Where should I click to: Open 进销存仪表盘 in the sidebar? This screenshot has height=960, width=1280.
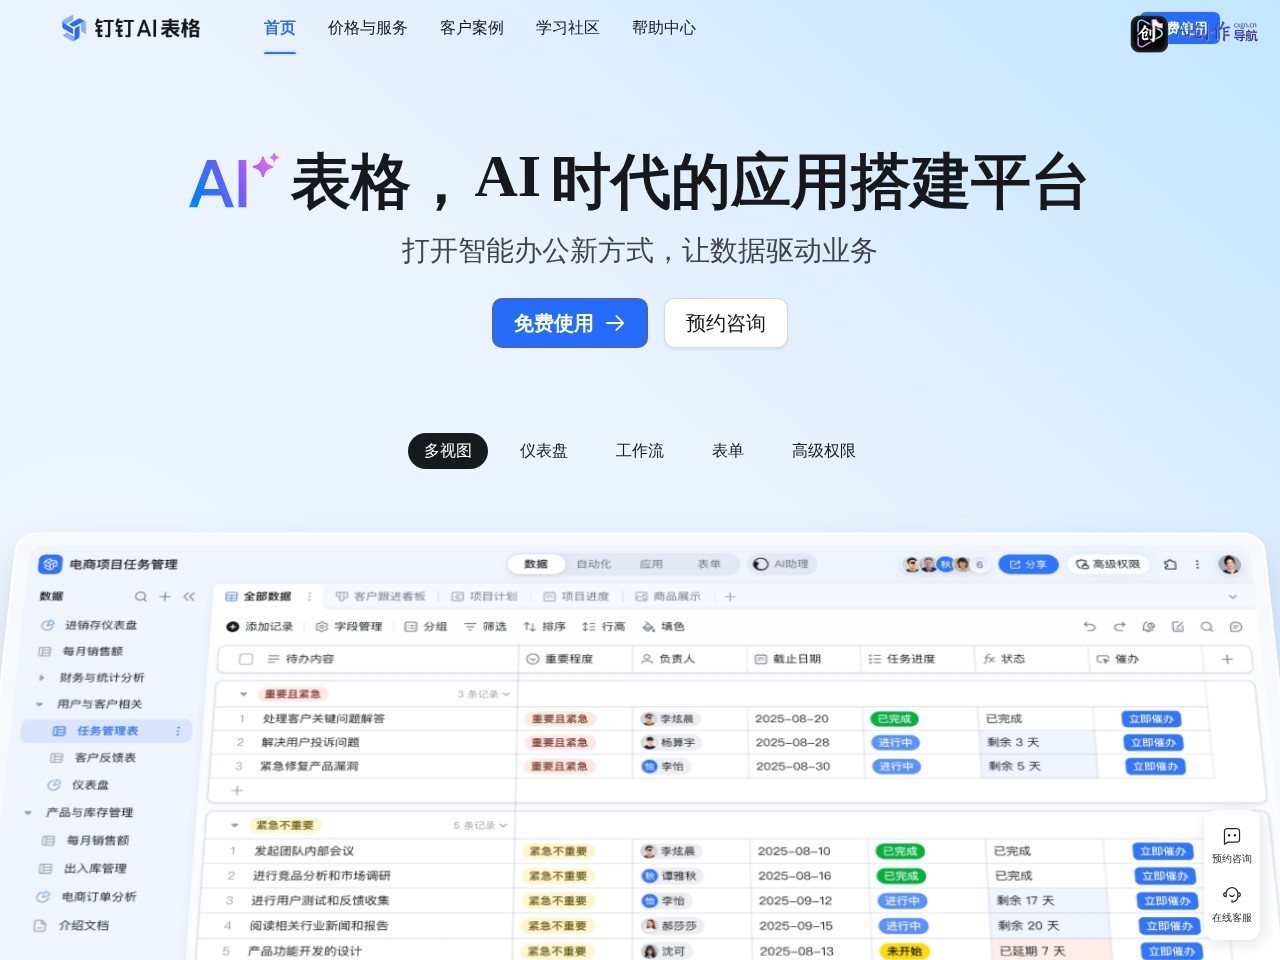[x=100, y=625]
